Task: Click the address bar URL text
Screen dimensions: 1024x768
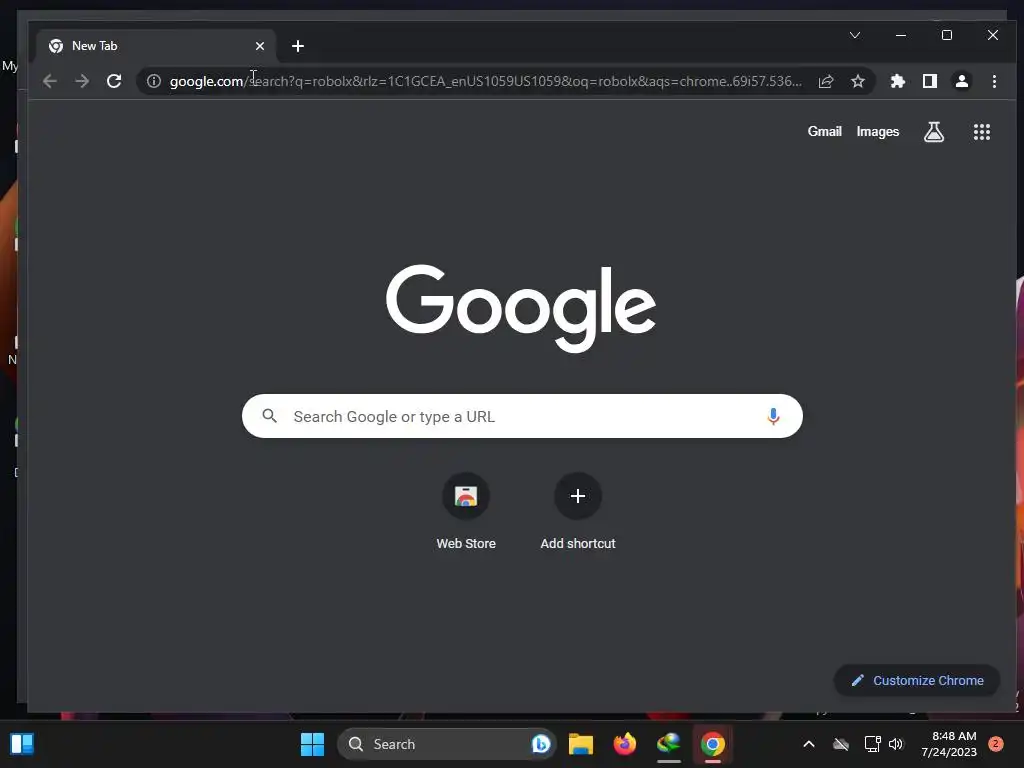Action: 485,81
